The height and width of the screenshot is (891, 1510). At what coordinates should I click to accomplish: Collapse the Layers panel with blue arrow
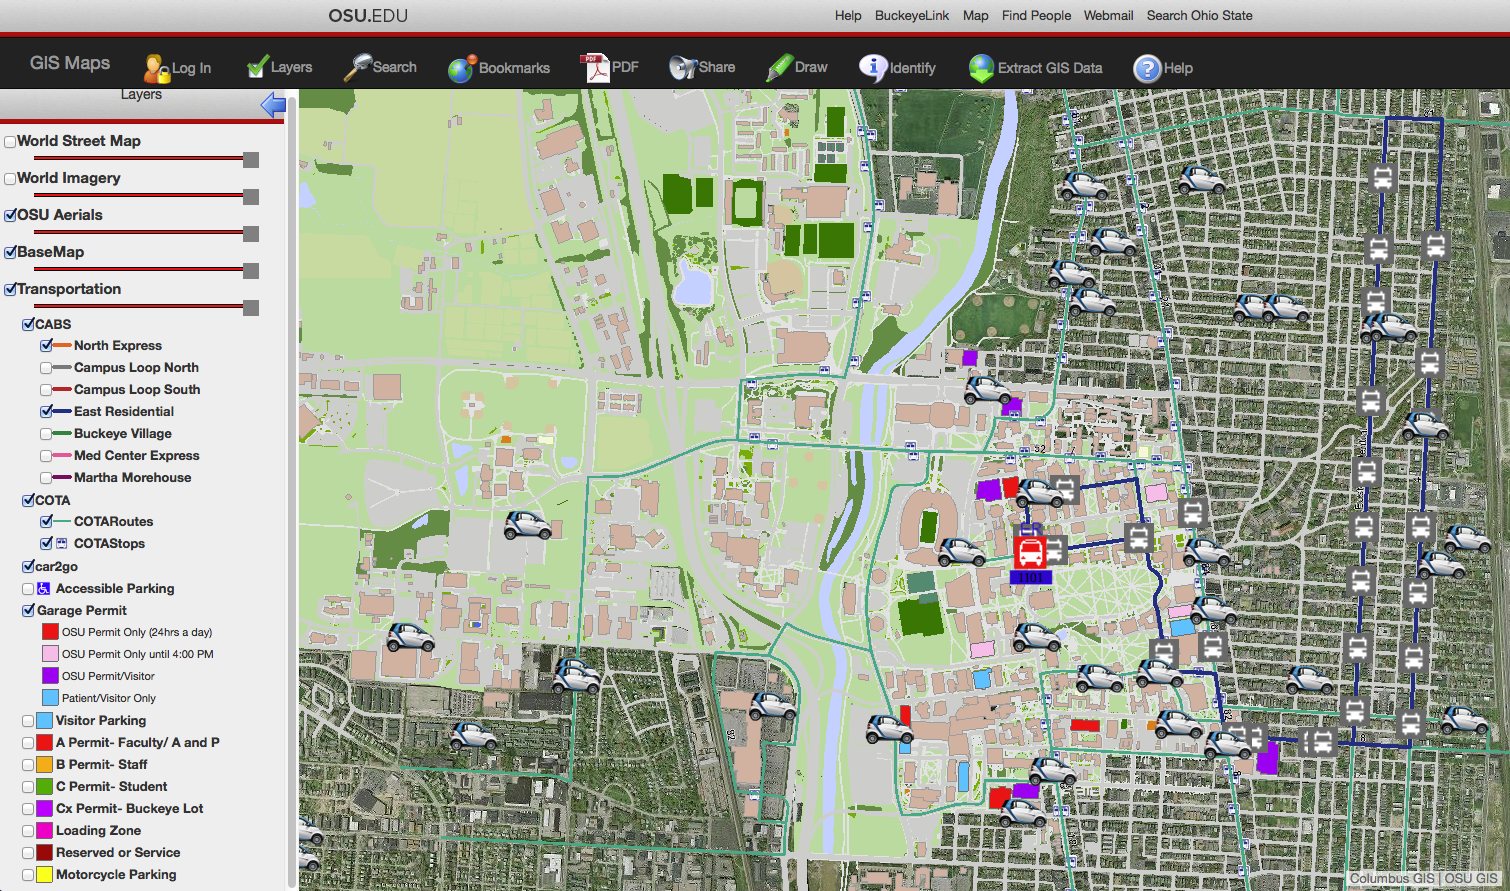pos(273,105)
